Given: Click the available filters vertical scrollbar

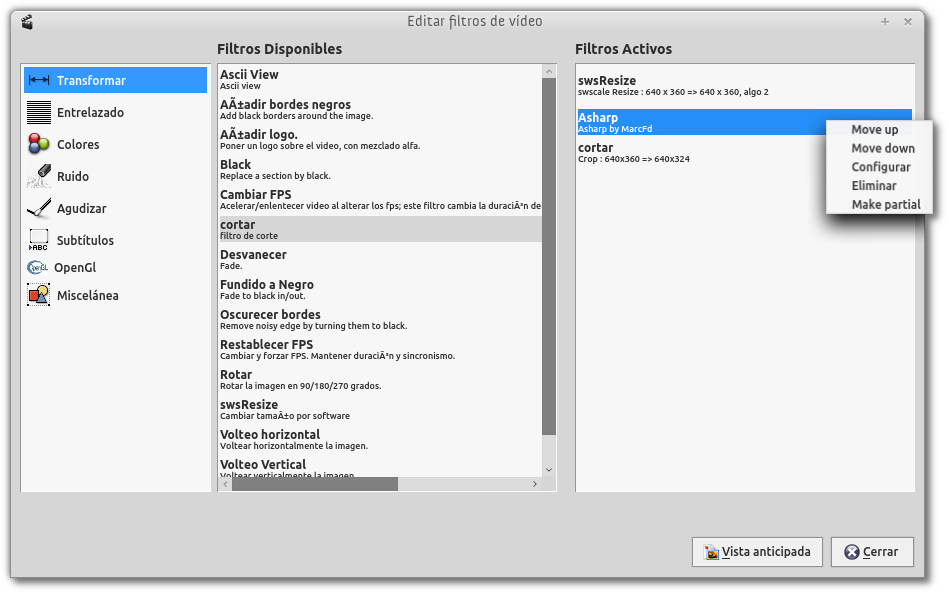Looking at the screenshot, I should pyautogui.click(x=548, y=250).
